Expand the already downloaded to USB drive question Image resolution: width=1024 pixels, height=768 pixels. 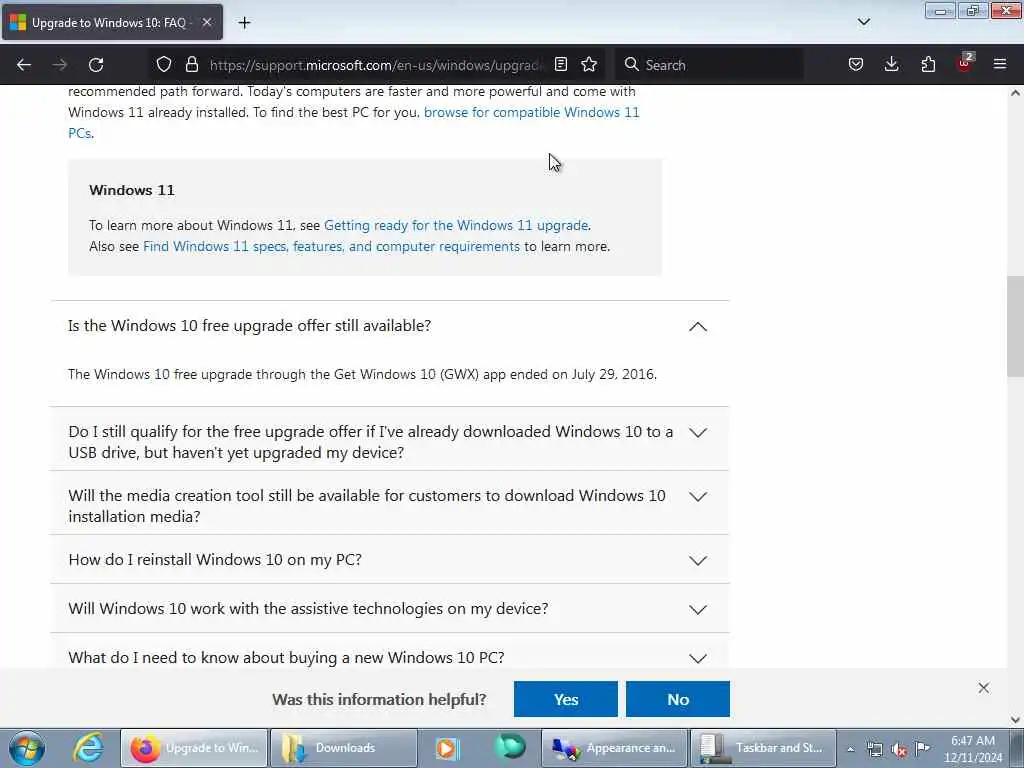pyautogui.click(x=389, y=441)
